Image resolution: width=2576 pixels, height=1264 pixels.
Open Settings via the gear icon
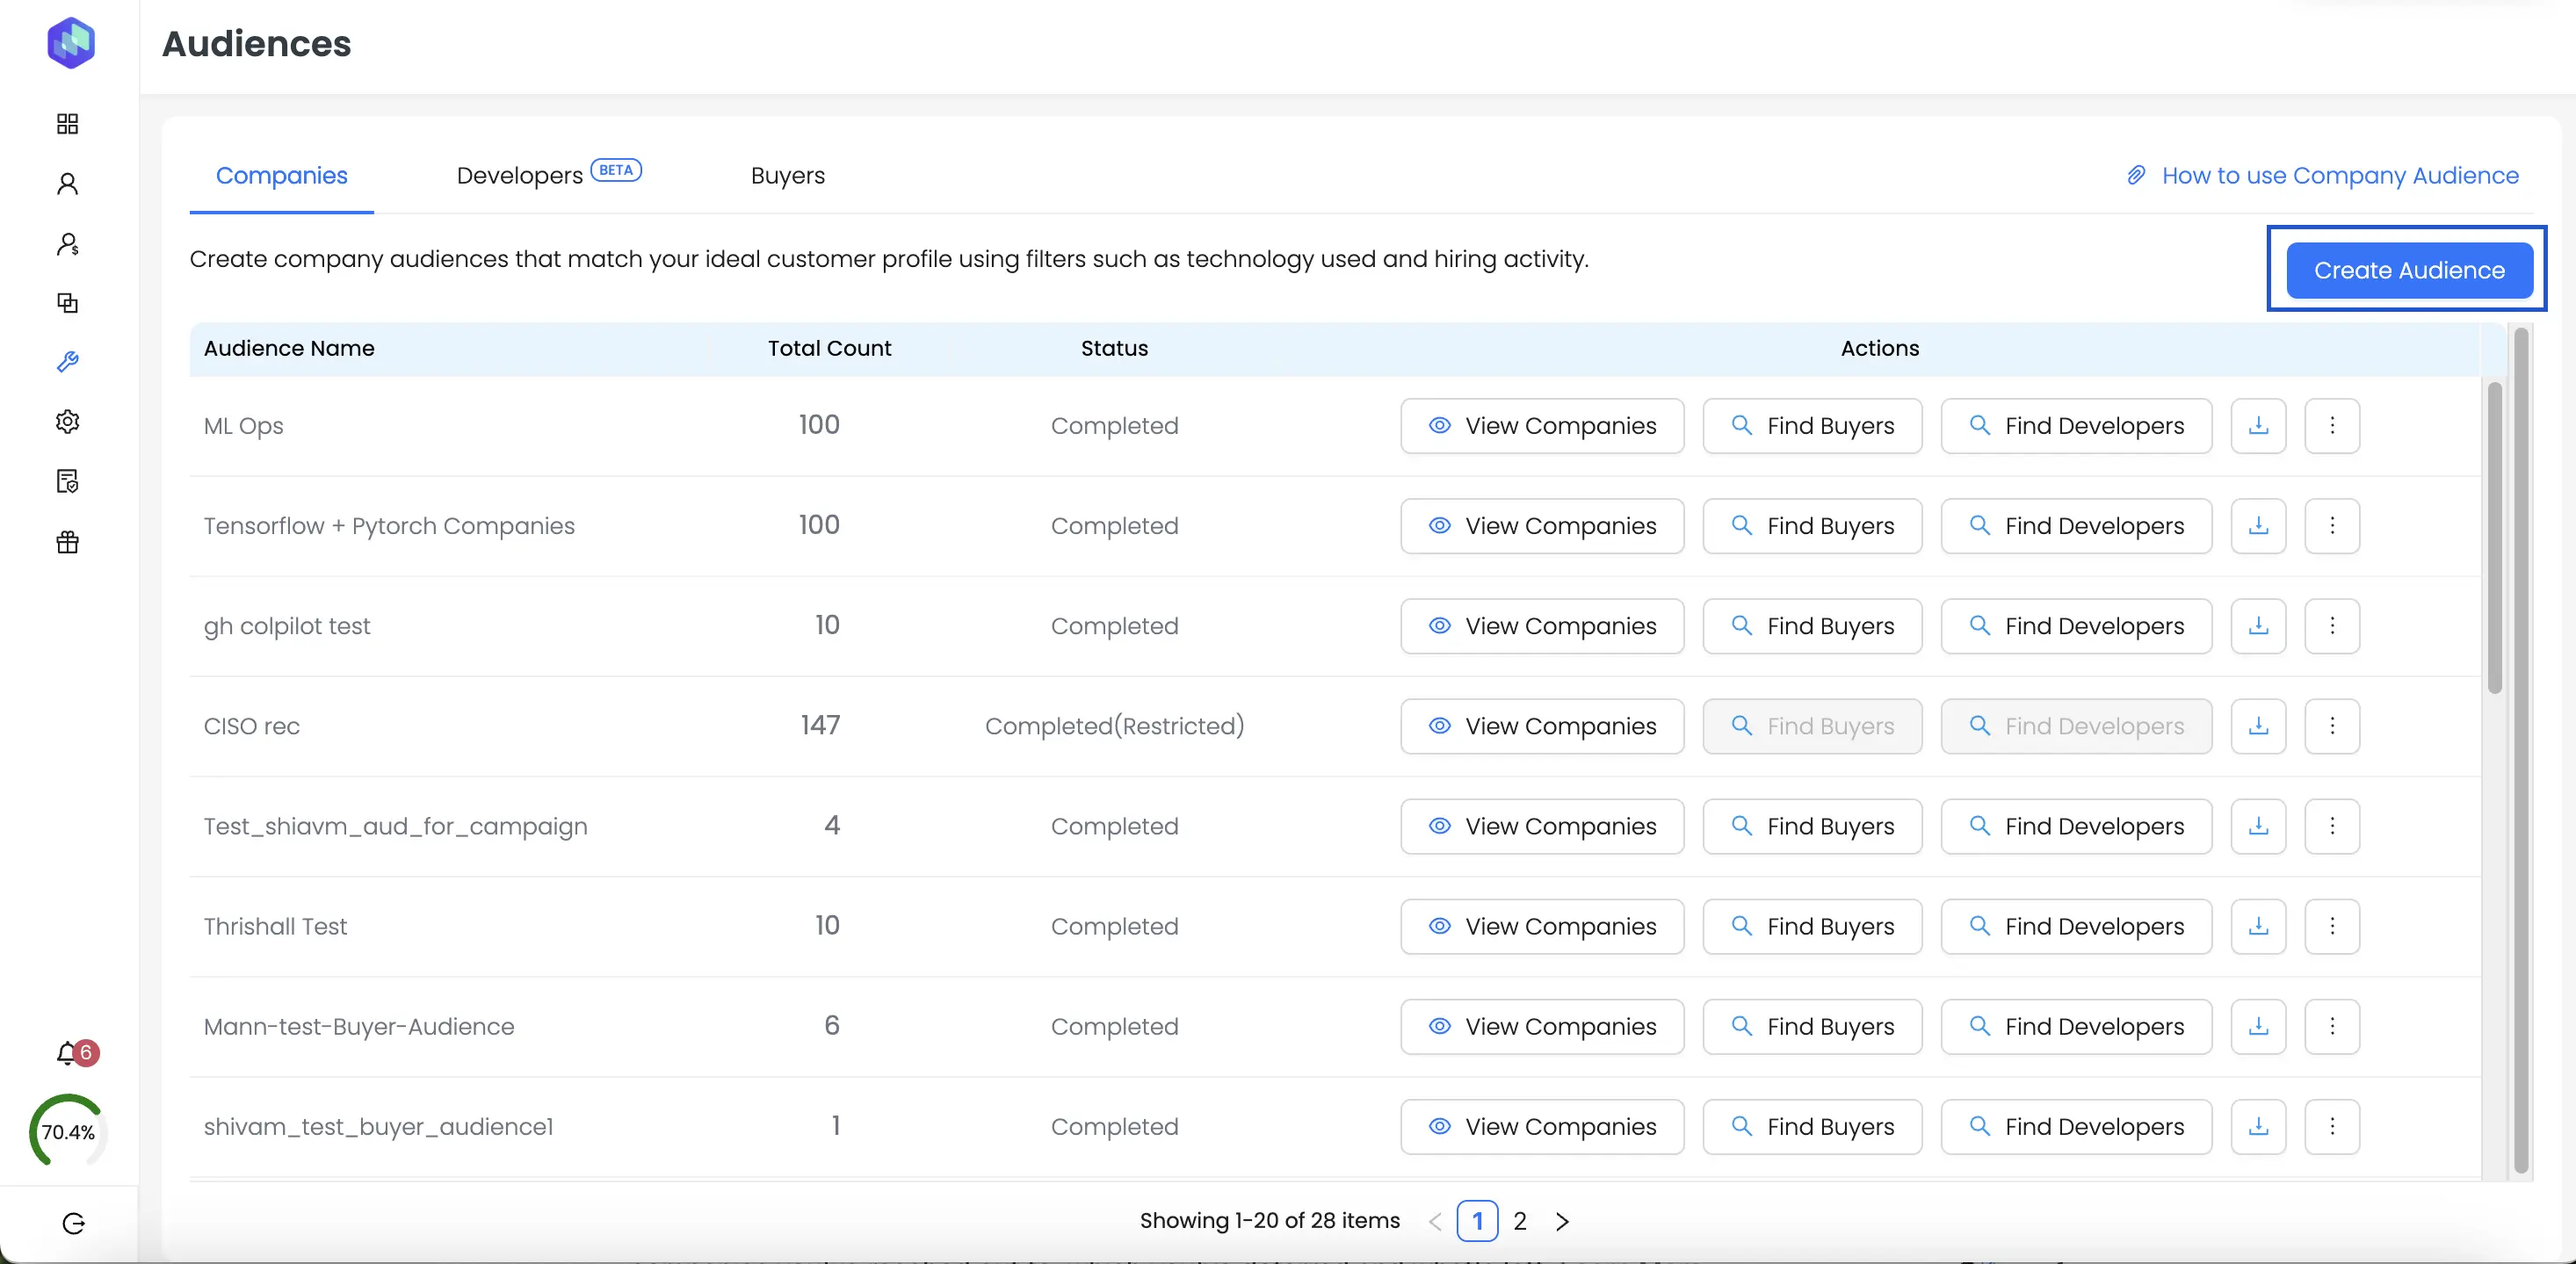pyautogui.click(x=67, y=421)
